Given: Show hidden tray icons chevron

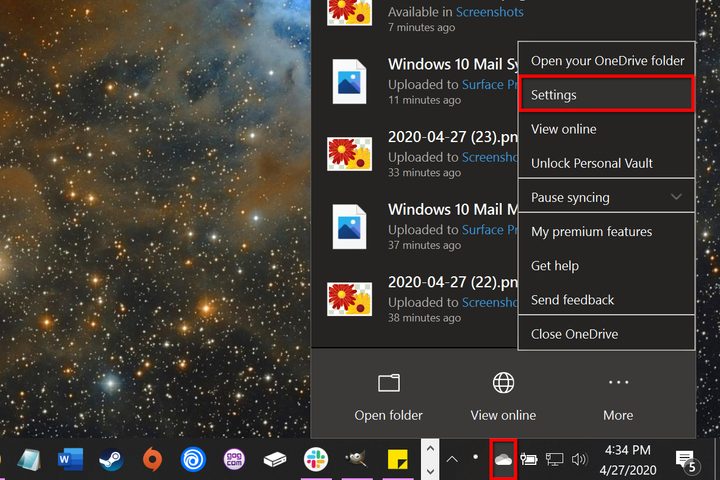Looking at the screenshot, I should tap(452, 459).
